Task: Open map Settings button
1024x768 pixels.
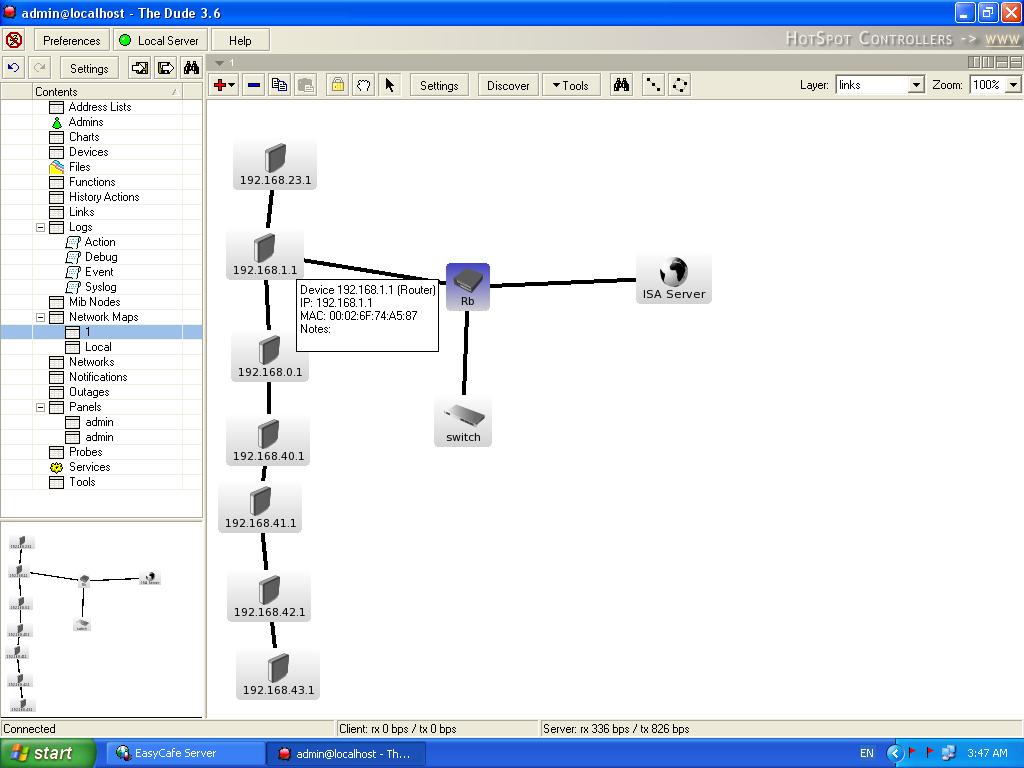Action: point(439,86)
